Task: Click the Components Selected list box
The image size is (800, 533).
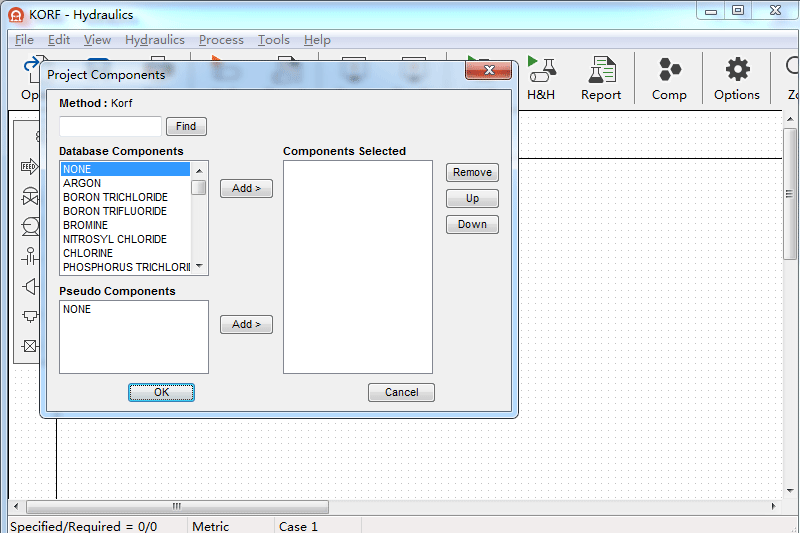Action: 358,267
